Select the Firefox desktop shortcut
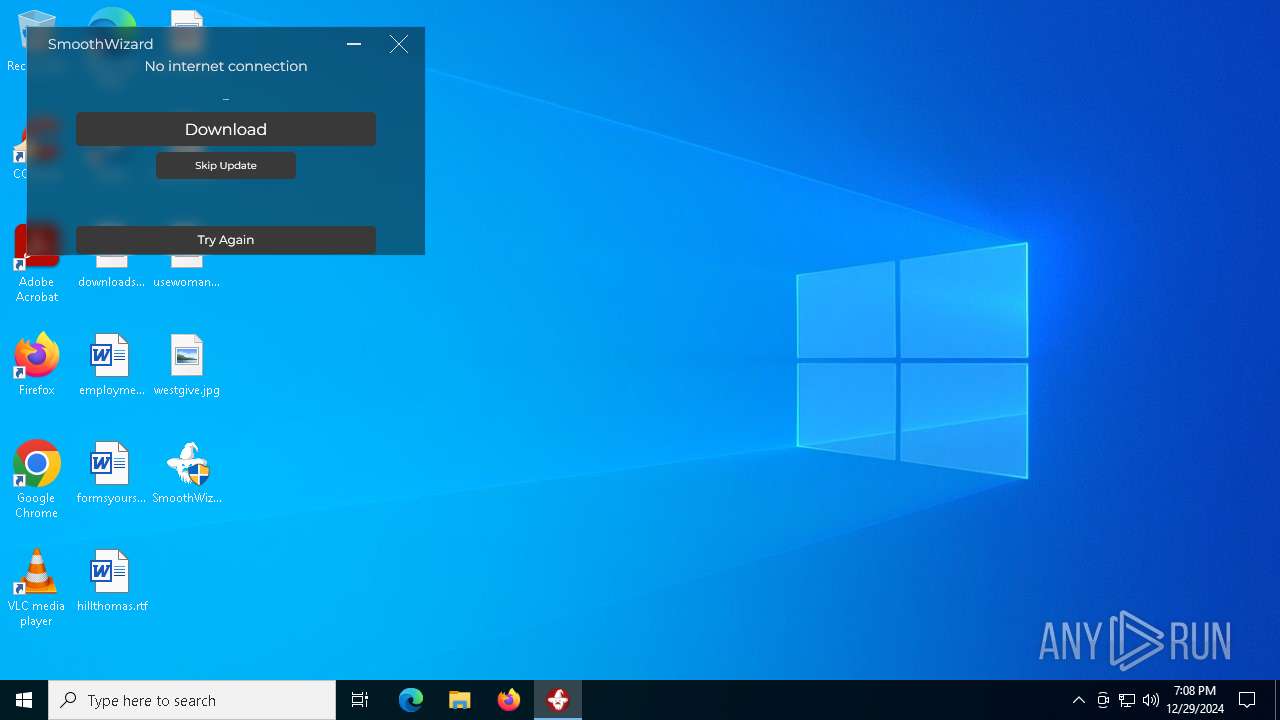Image resolution: width=1280 pixels, height=720 pixels. pos(37,365)
